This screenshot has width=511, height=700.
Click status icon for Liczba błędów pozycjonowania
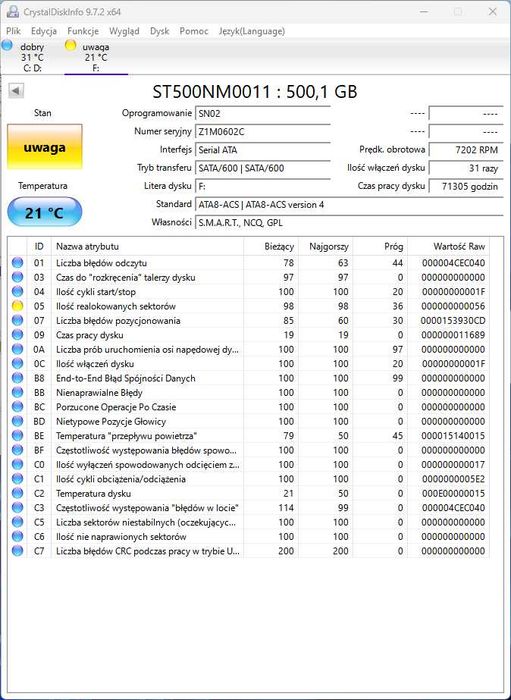point(17,321)
